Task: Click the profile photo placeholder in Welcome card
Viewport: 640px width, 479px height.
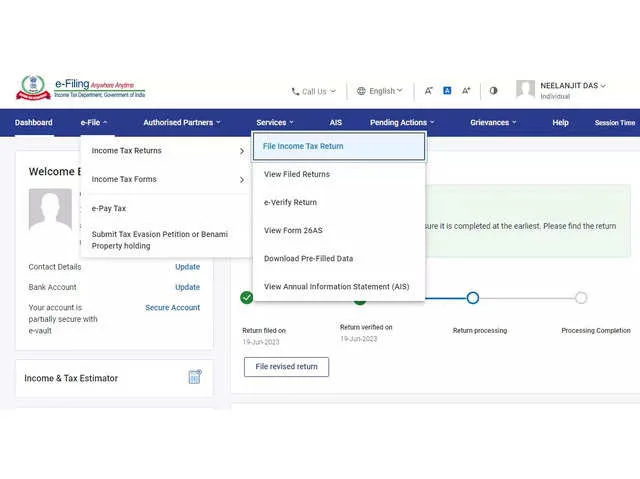Action: (50, 210)
